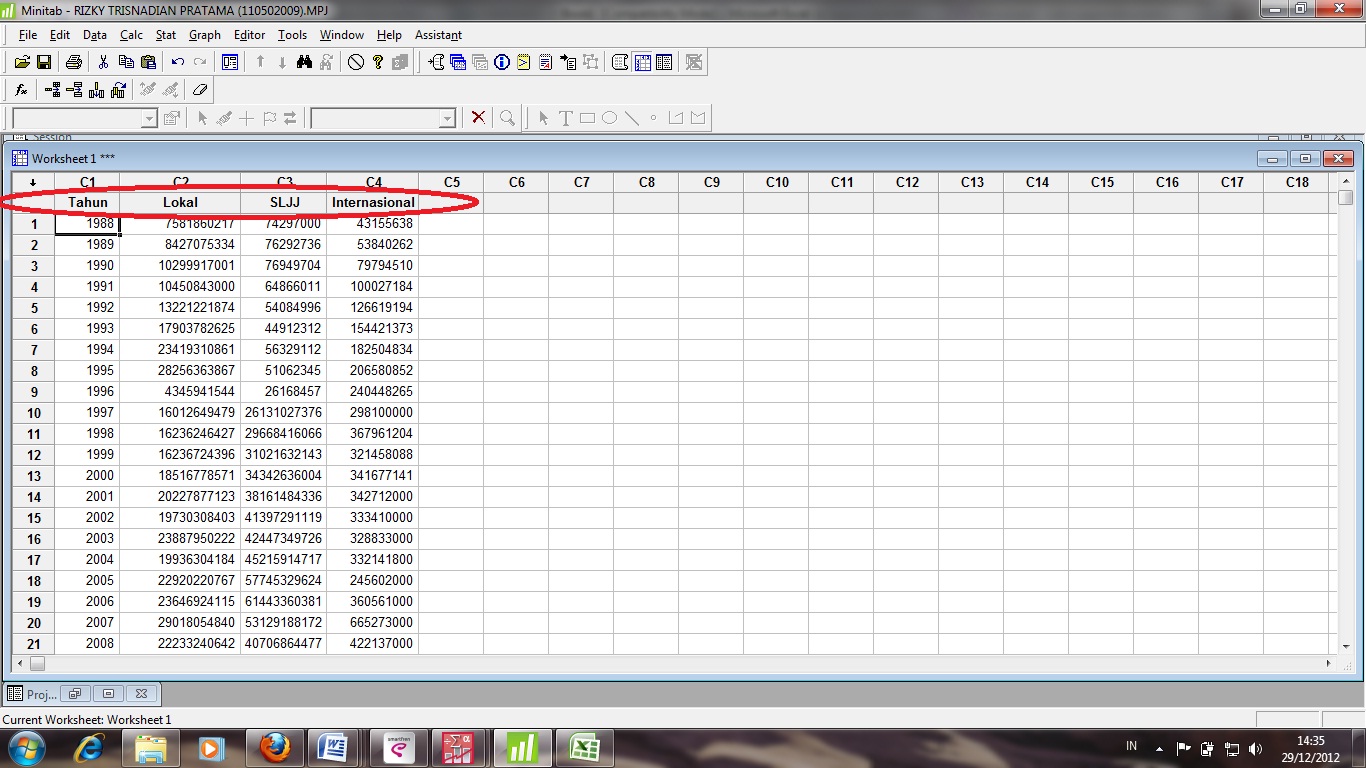Show the Info window with the blue i icon
The height and width of the screenshot is (768, 1366).
pyautogui.click(x=500, y=61)
